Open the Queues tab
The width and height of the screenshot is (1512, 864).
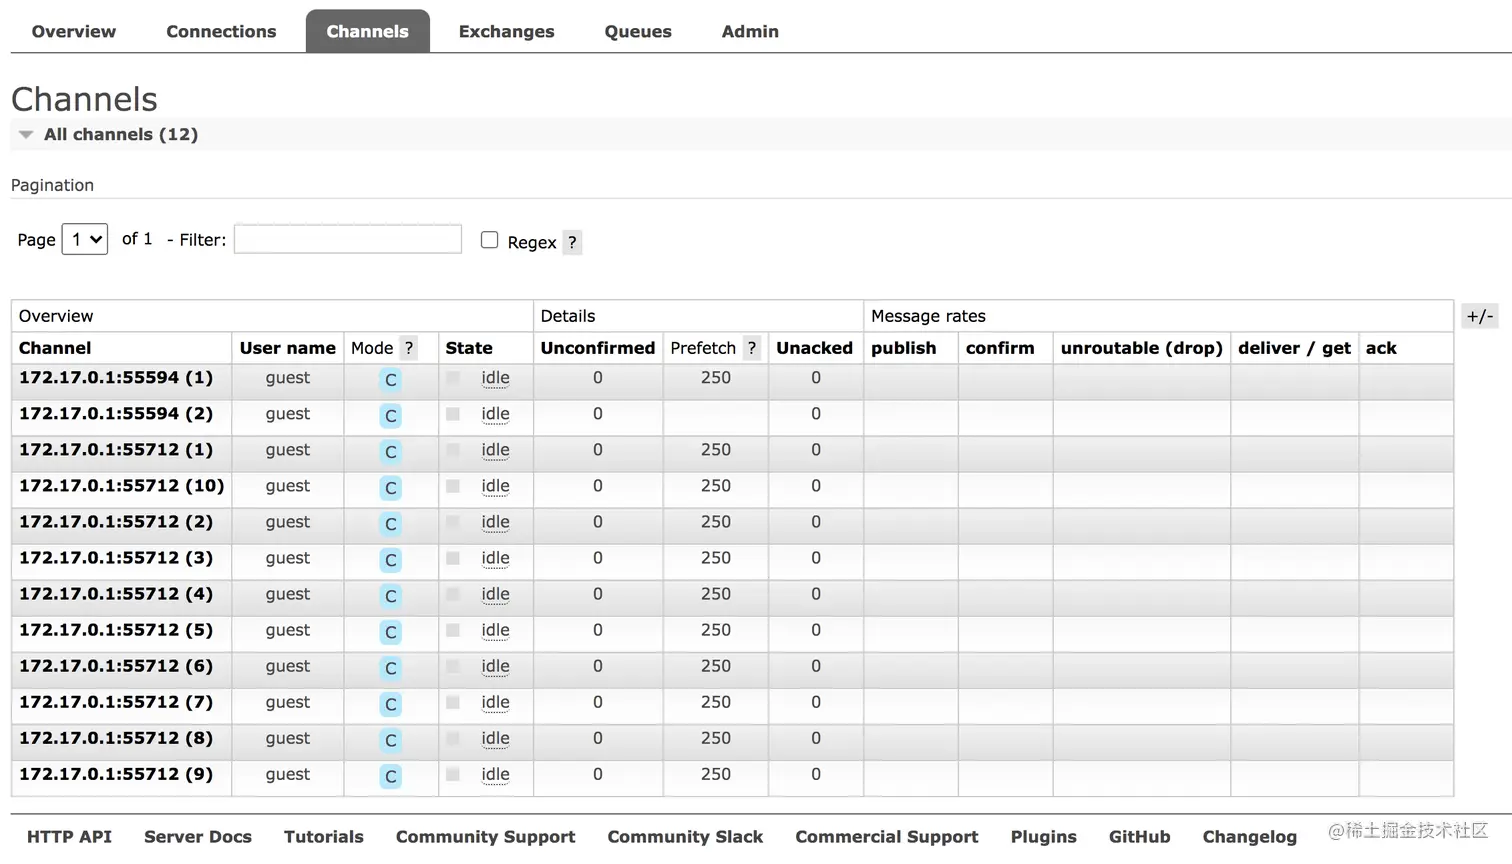[x=638, y=31]
